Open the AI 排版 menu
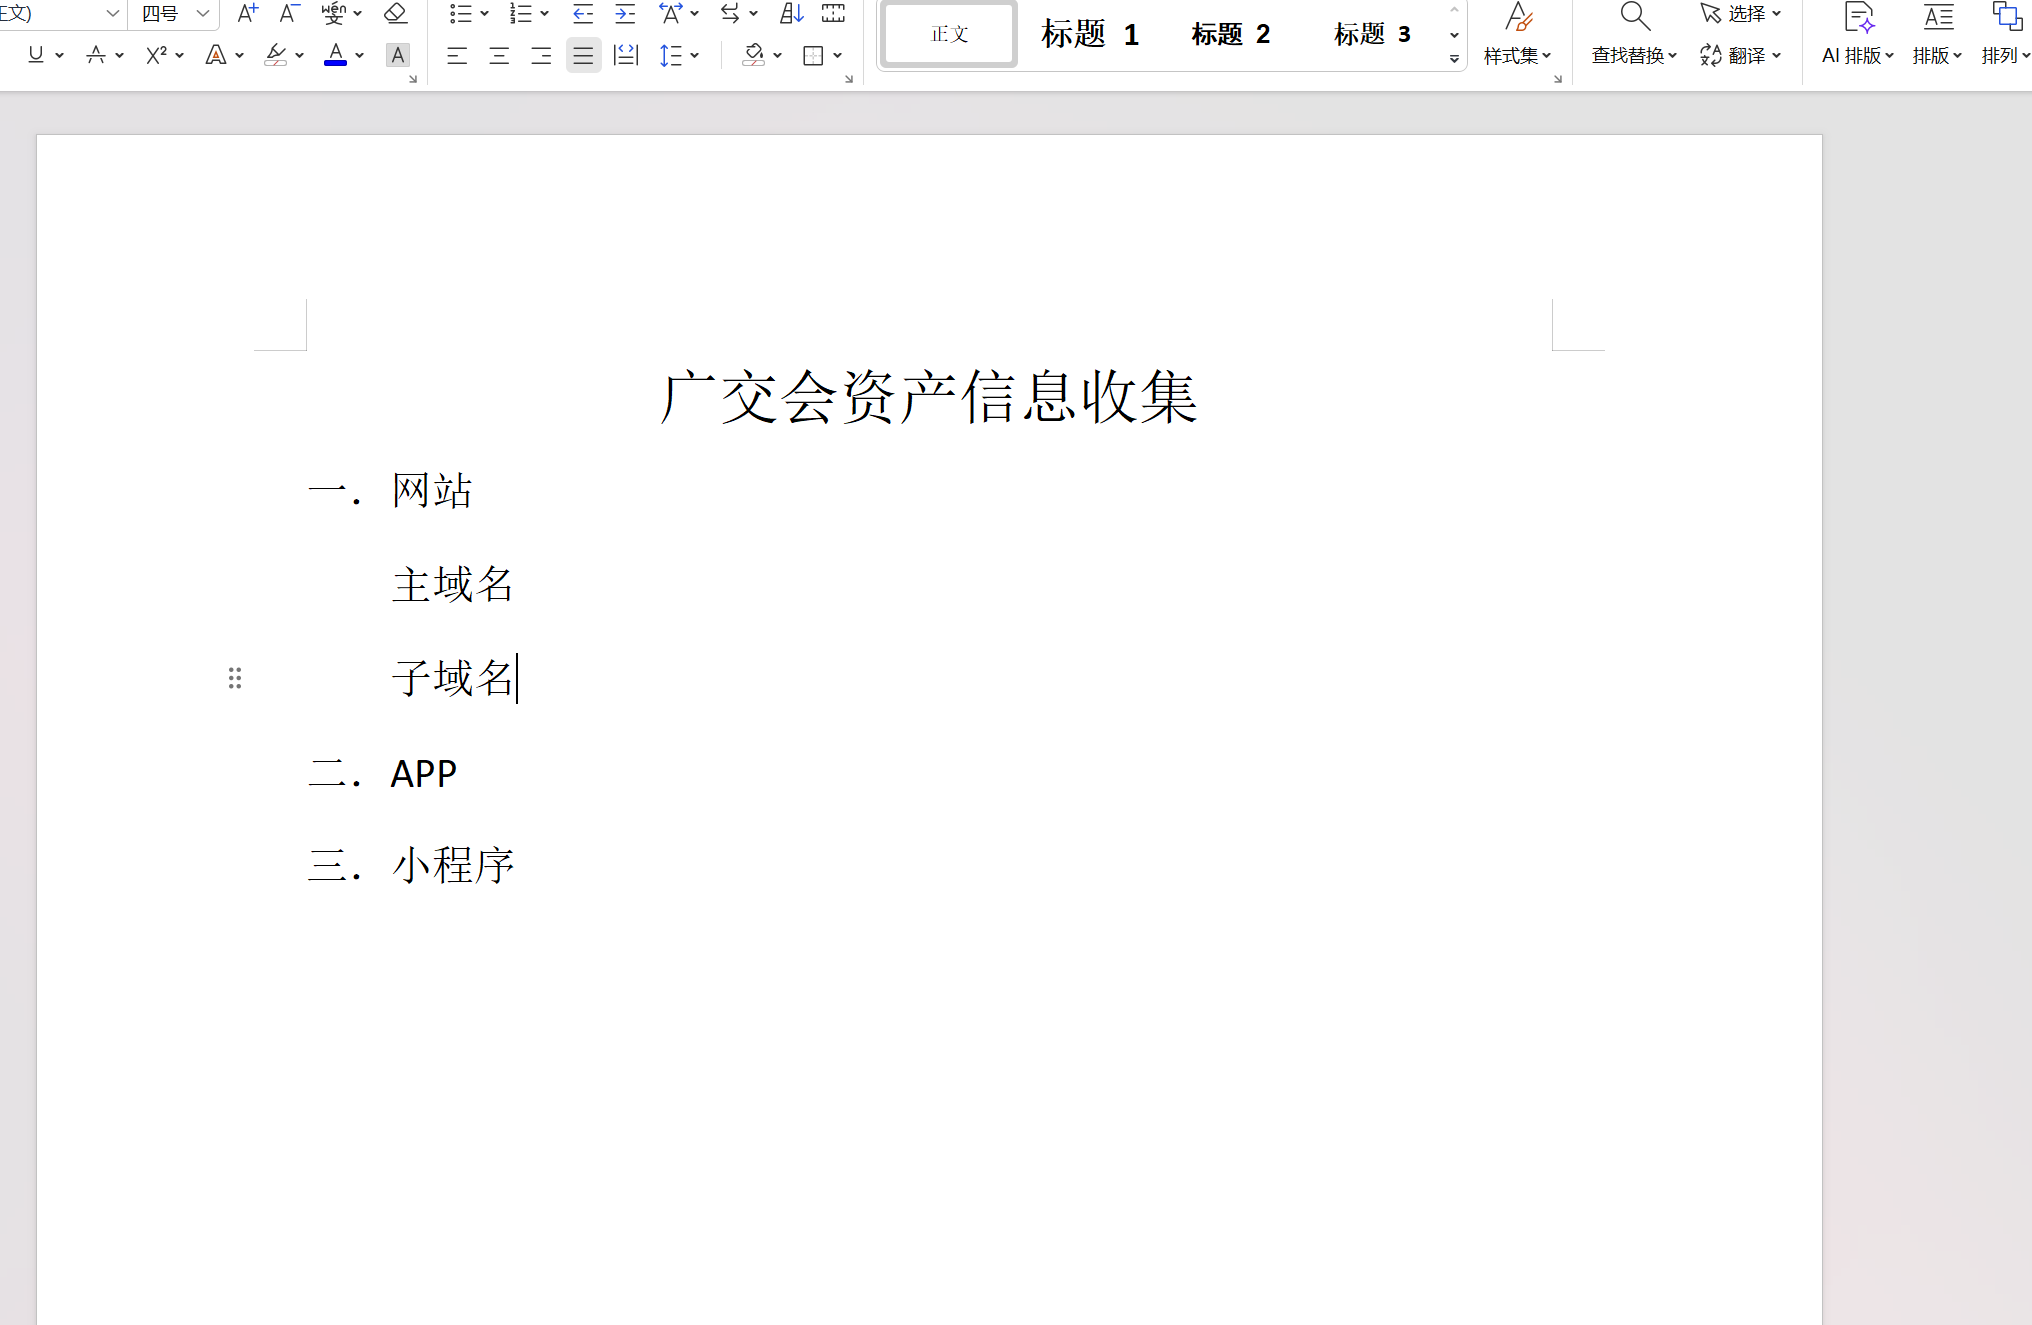Screen dimensions: 2032x1325 1858,34
